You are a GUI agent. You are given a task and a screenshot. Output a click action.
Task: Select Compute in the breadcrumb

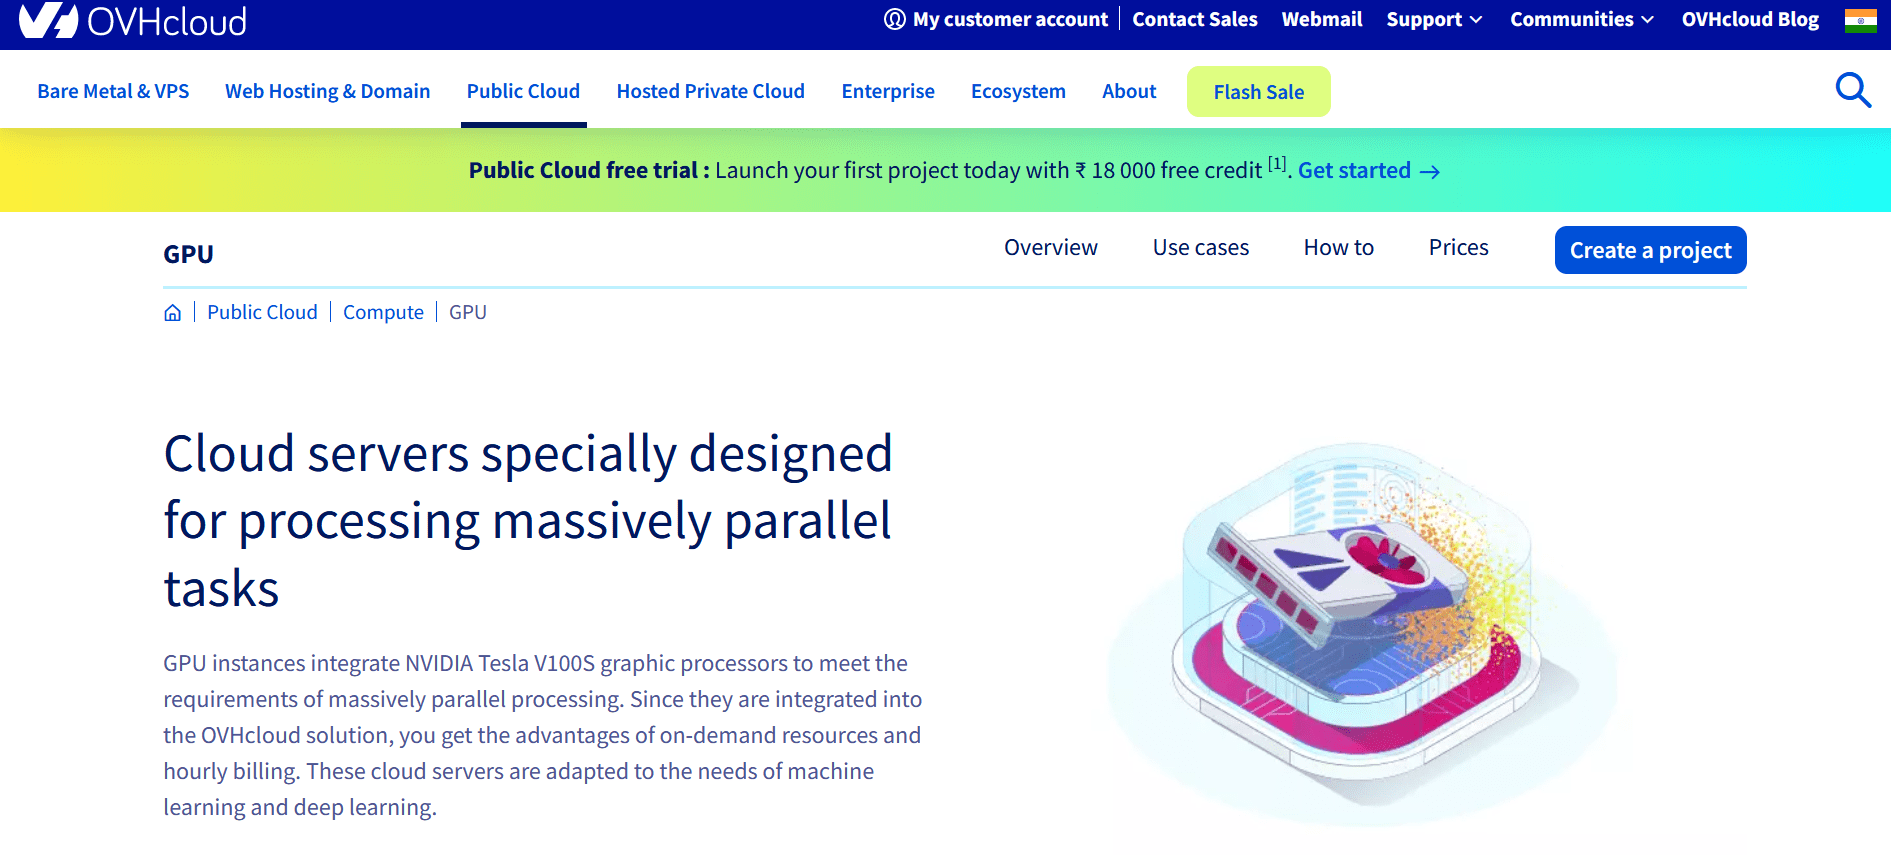pos(383,313)
